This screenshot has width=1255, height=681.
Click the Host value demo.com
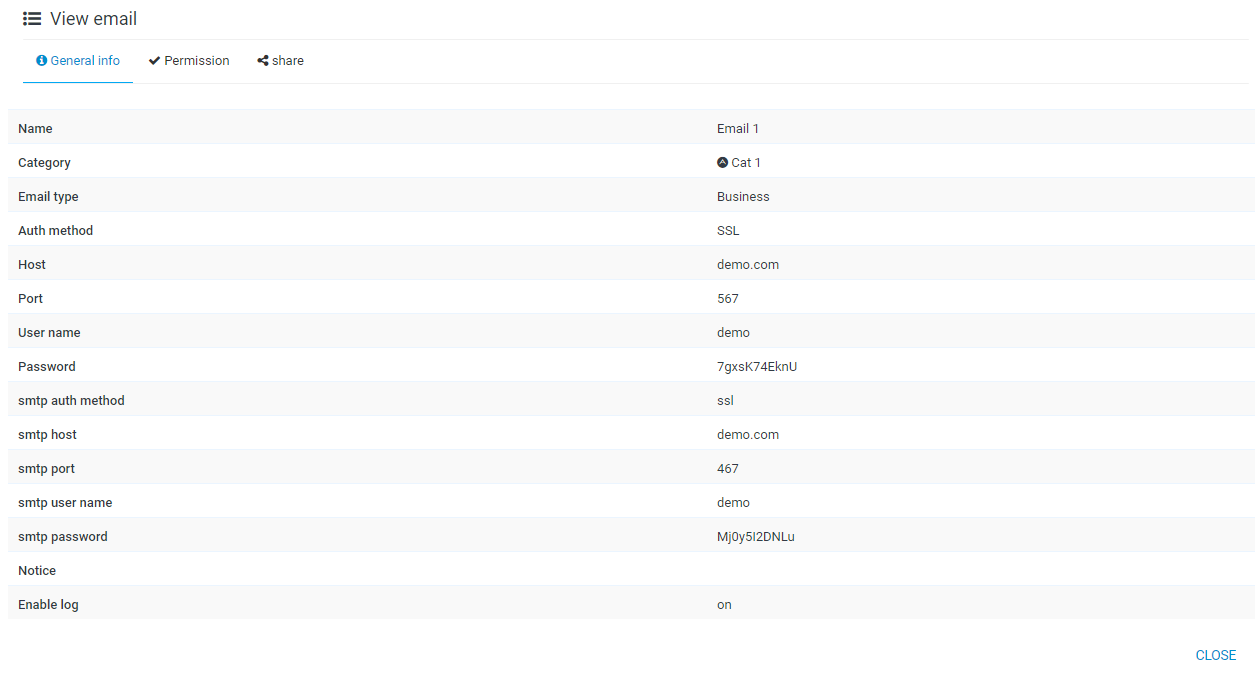748,265
